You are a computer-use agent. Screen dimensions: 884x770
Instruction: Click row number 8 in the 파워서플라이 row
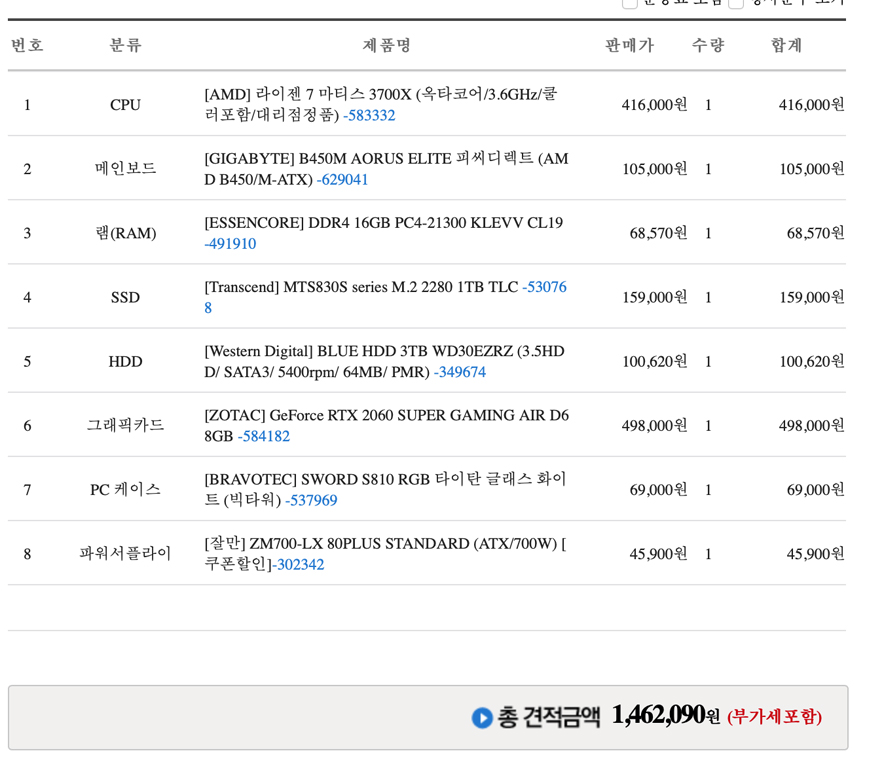pyautogui.click(x=27, y=554)
